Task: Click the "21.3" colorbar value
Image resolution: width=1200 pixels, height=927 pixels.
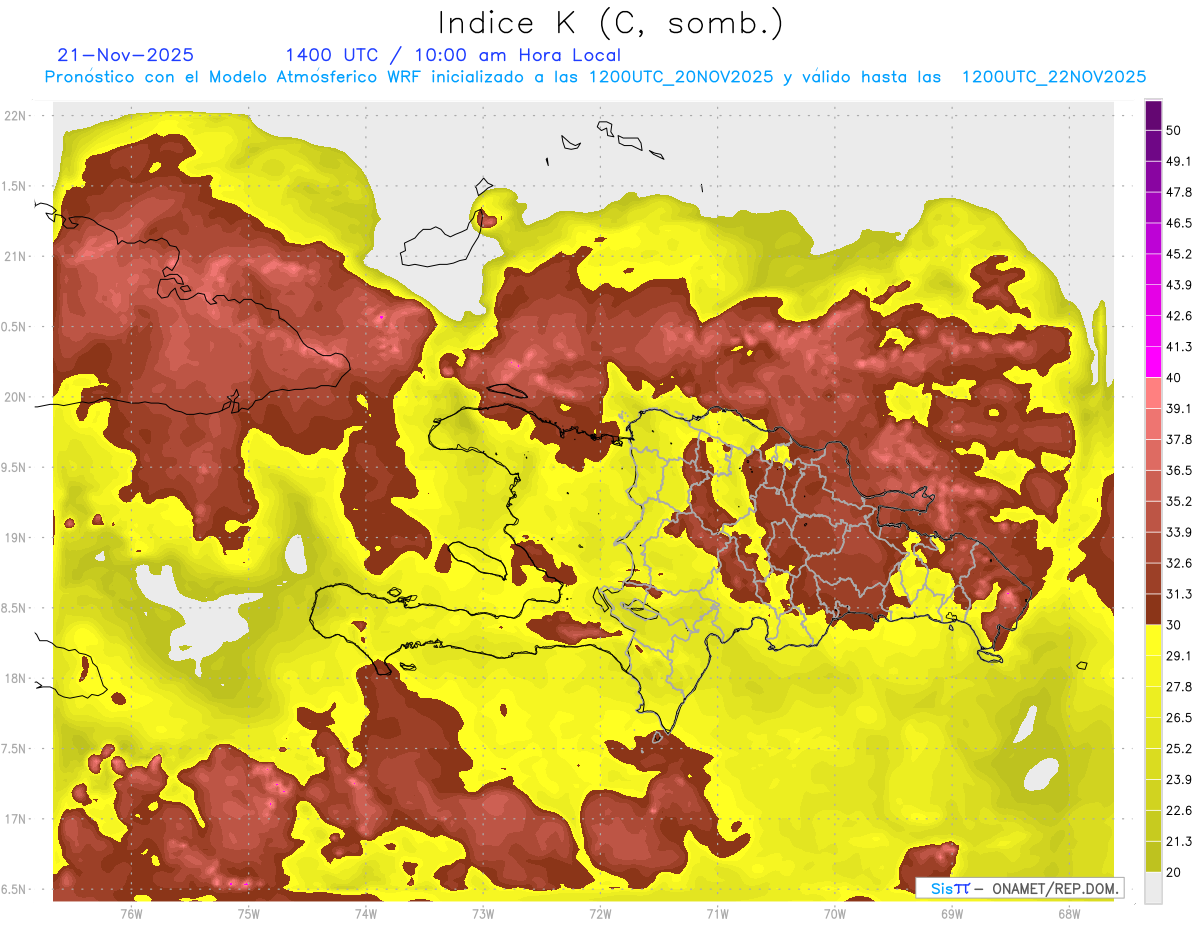Action: (1179, 842)
